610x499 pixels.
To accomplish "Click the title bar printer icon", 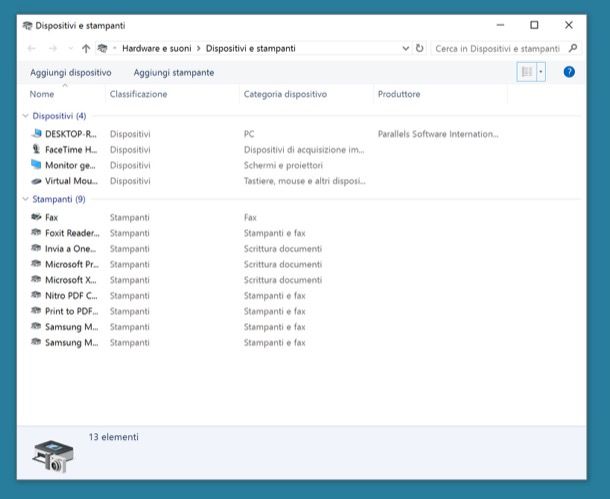I will (x=27, y=26).
